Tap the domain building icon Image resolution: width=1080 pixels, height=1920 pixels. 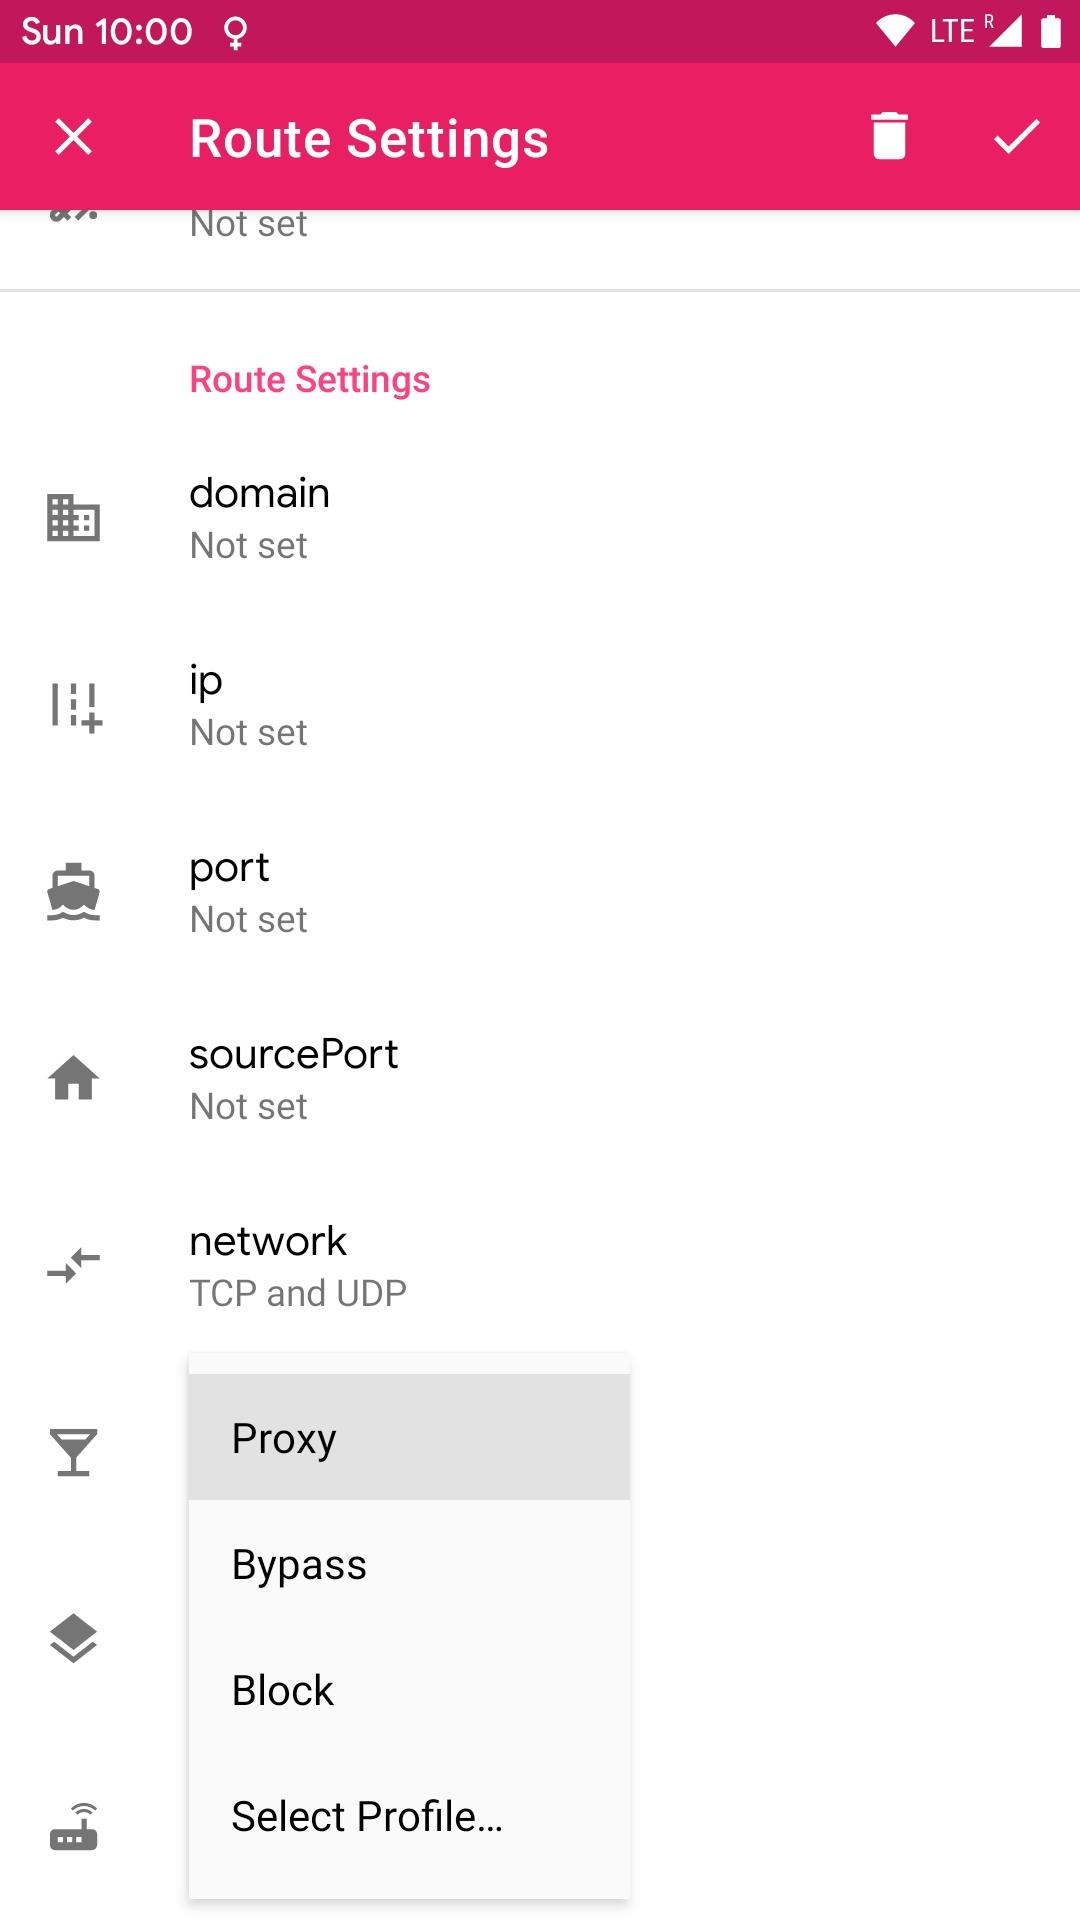[x=74, y=518]
